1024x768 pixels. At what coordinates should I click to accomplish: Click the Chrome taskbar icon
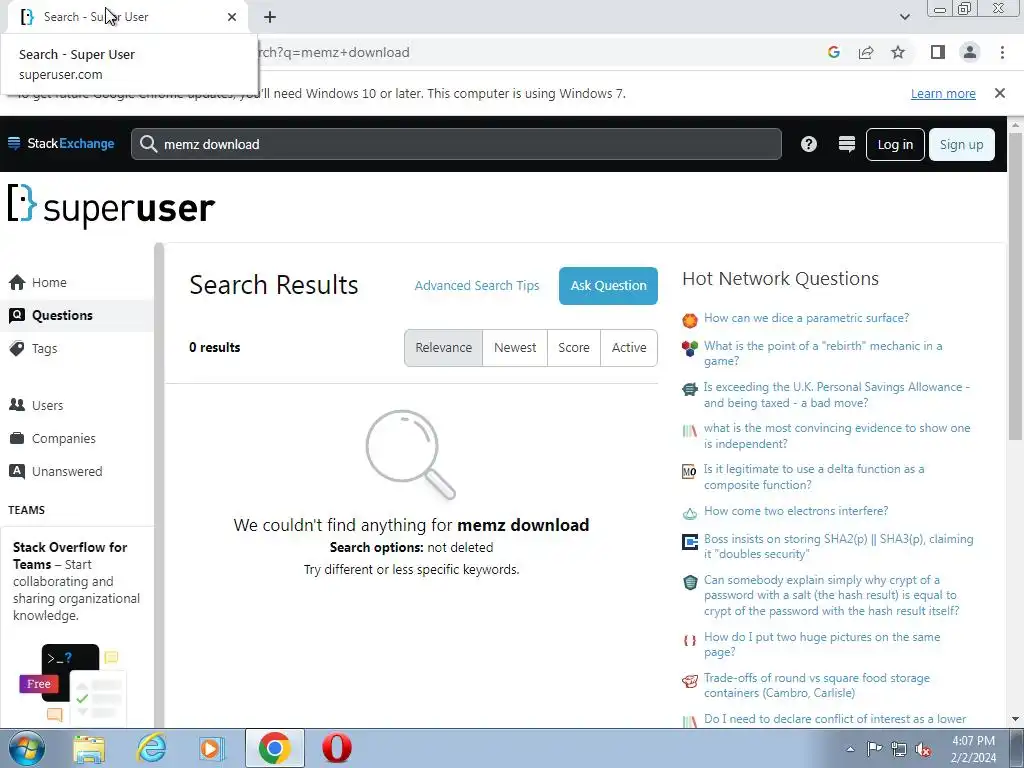pyautogui.click(x=274, y=748)
